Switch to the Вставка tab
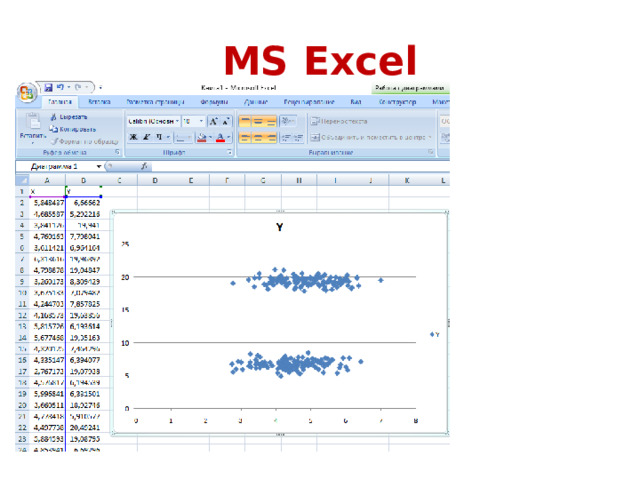Screen dimensions: 640x480 click(x=99, y=102)
